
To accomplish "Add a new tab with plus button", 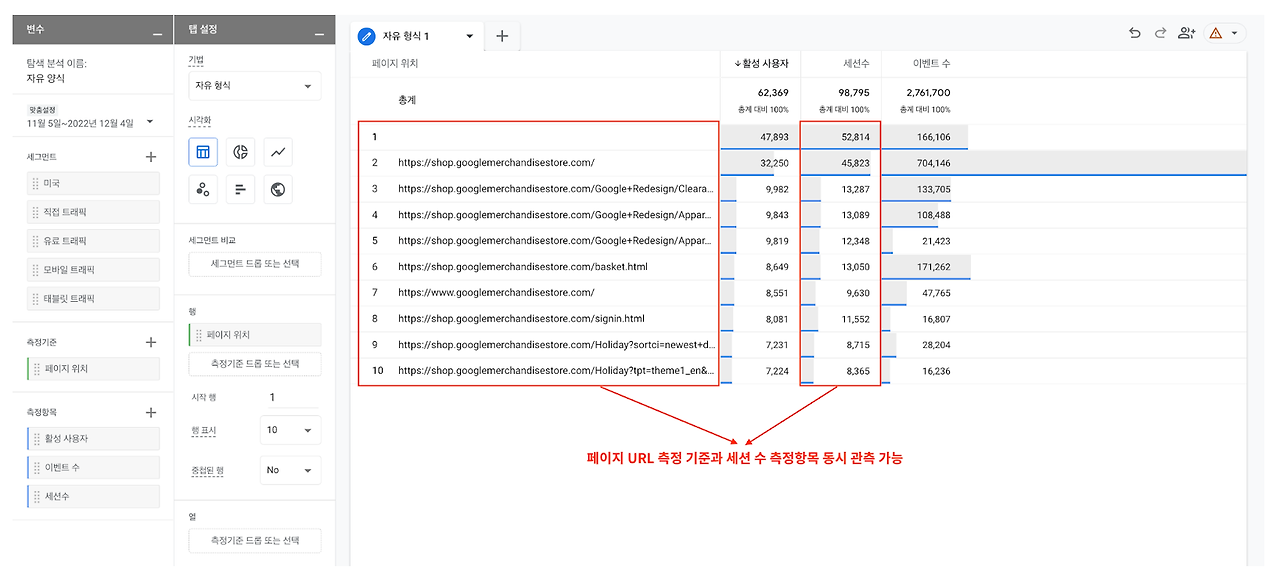I will [x=502, y=36].
